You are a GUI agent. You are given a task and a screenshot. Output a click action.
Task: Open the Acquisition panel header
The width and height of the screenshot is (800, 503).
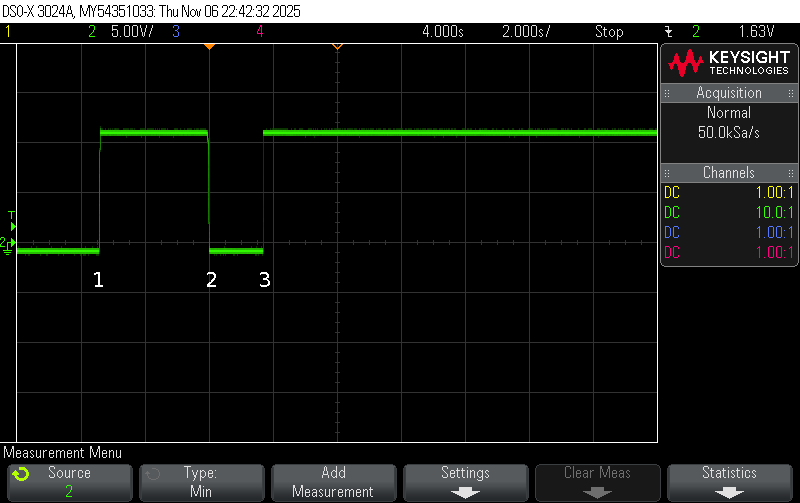tap(729, 93)
